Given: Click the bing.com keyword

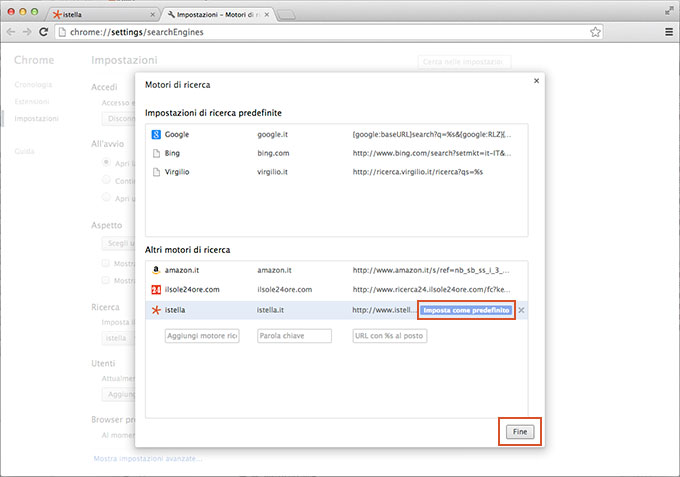Looking at the screenshot, I should click(273, 153).
